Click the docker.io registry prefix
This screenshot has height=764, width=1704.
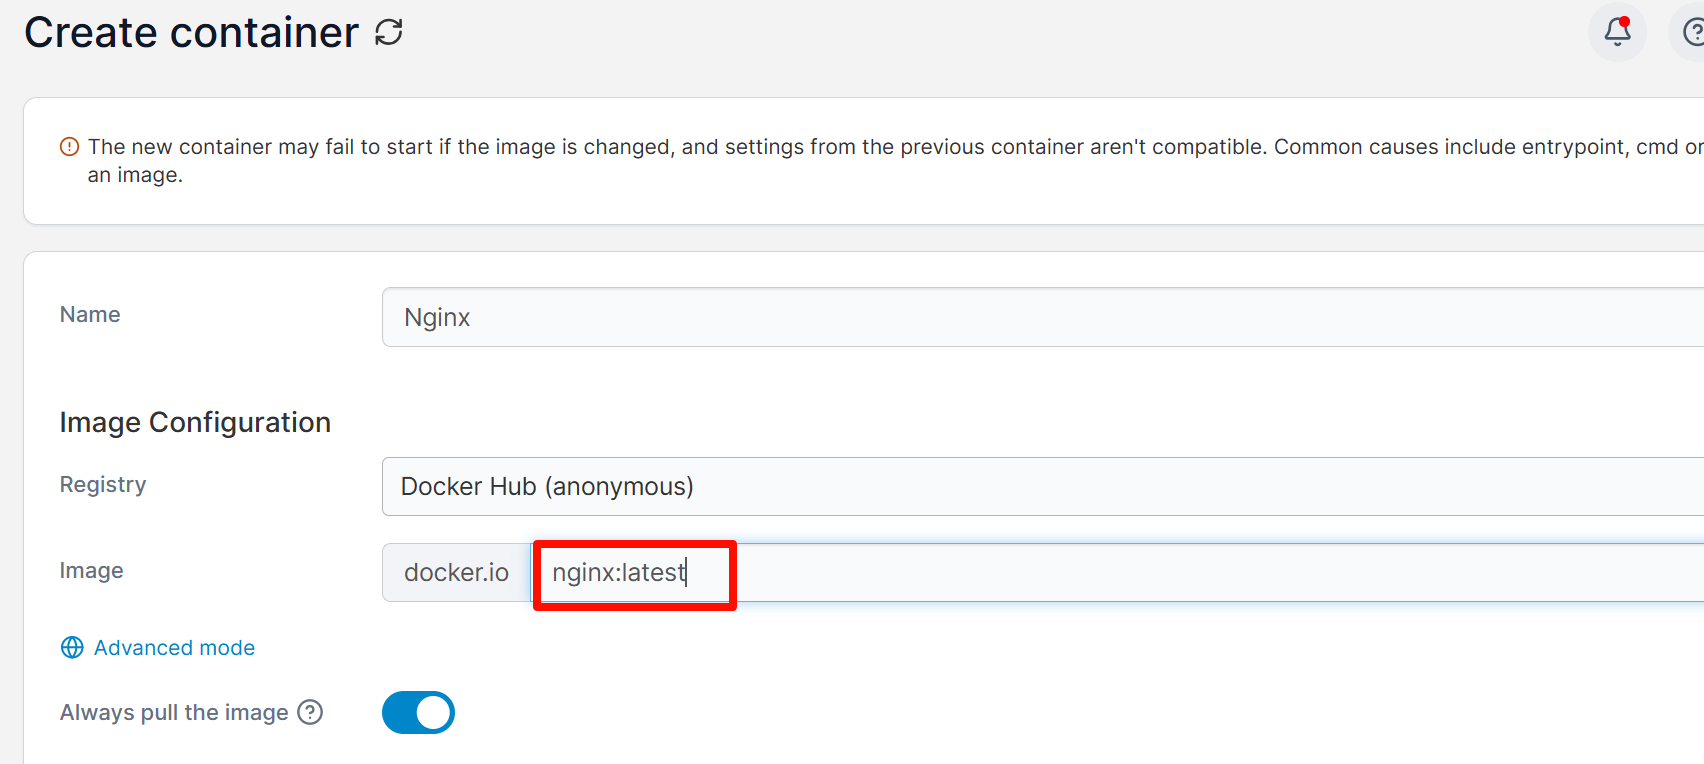pyautogui.click(x=456, y=573)
